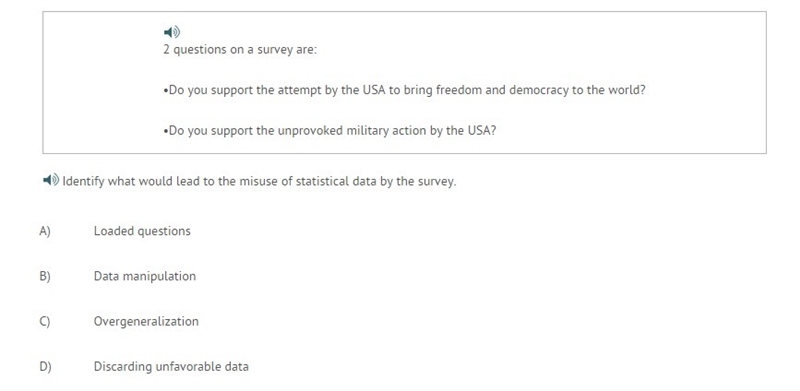Select answer letter A)
The width and height of the screenshot is (800, 391).
tap(45, 231)
